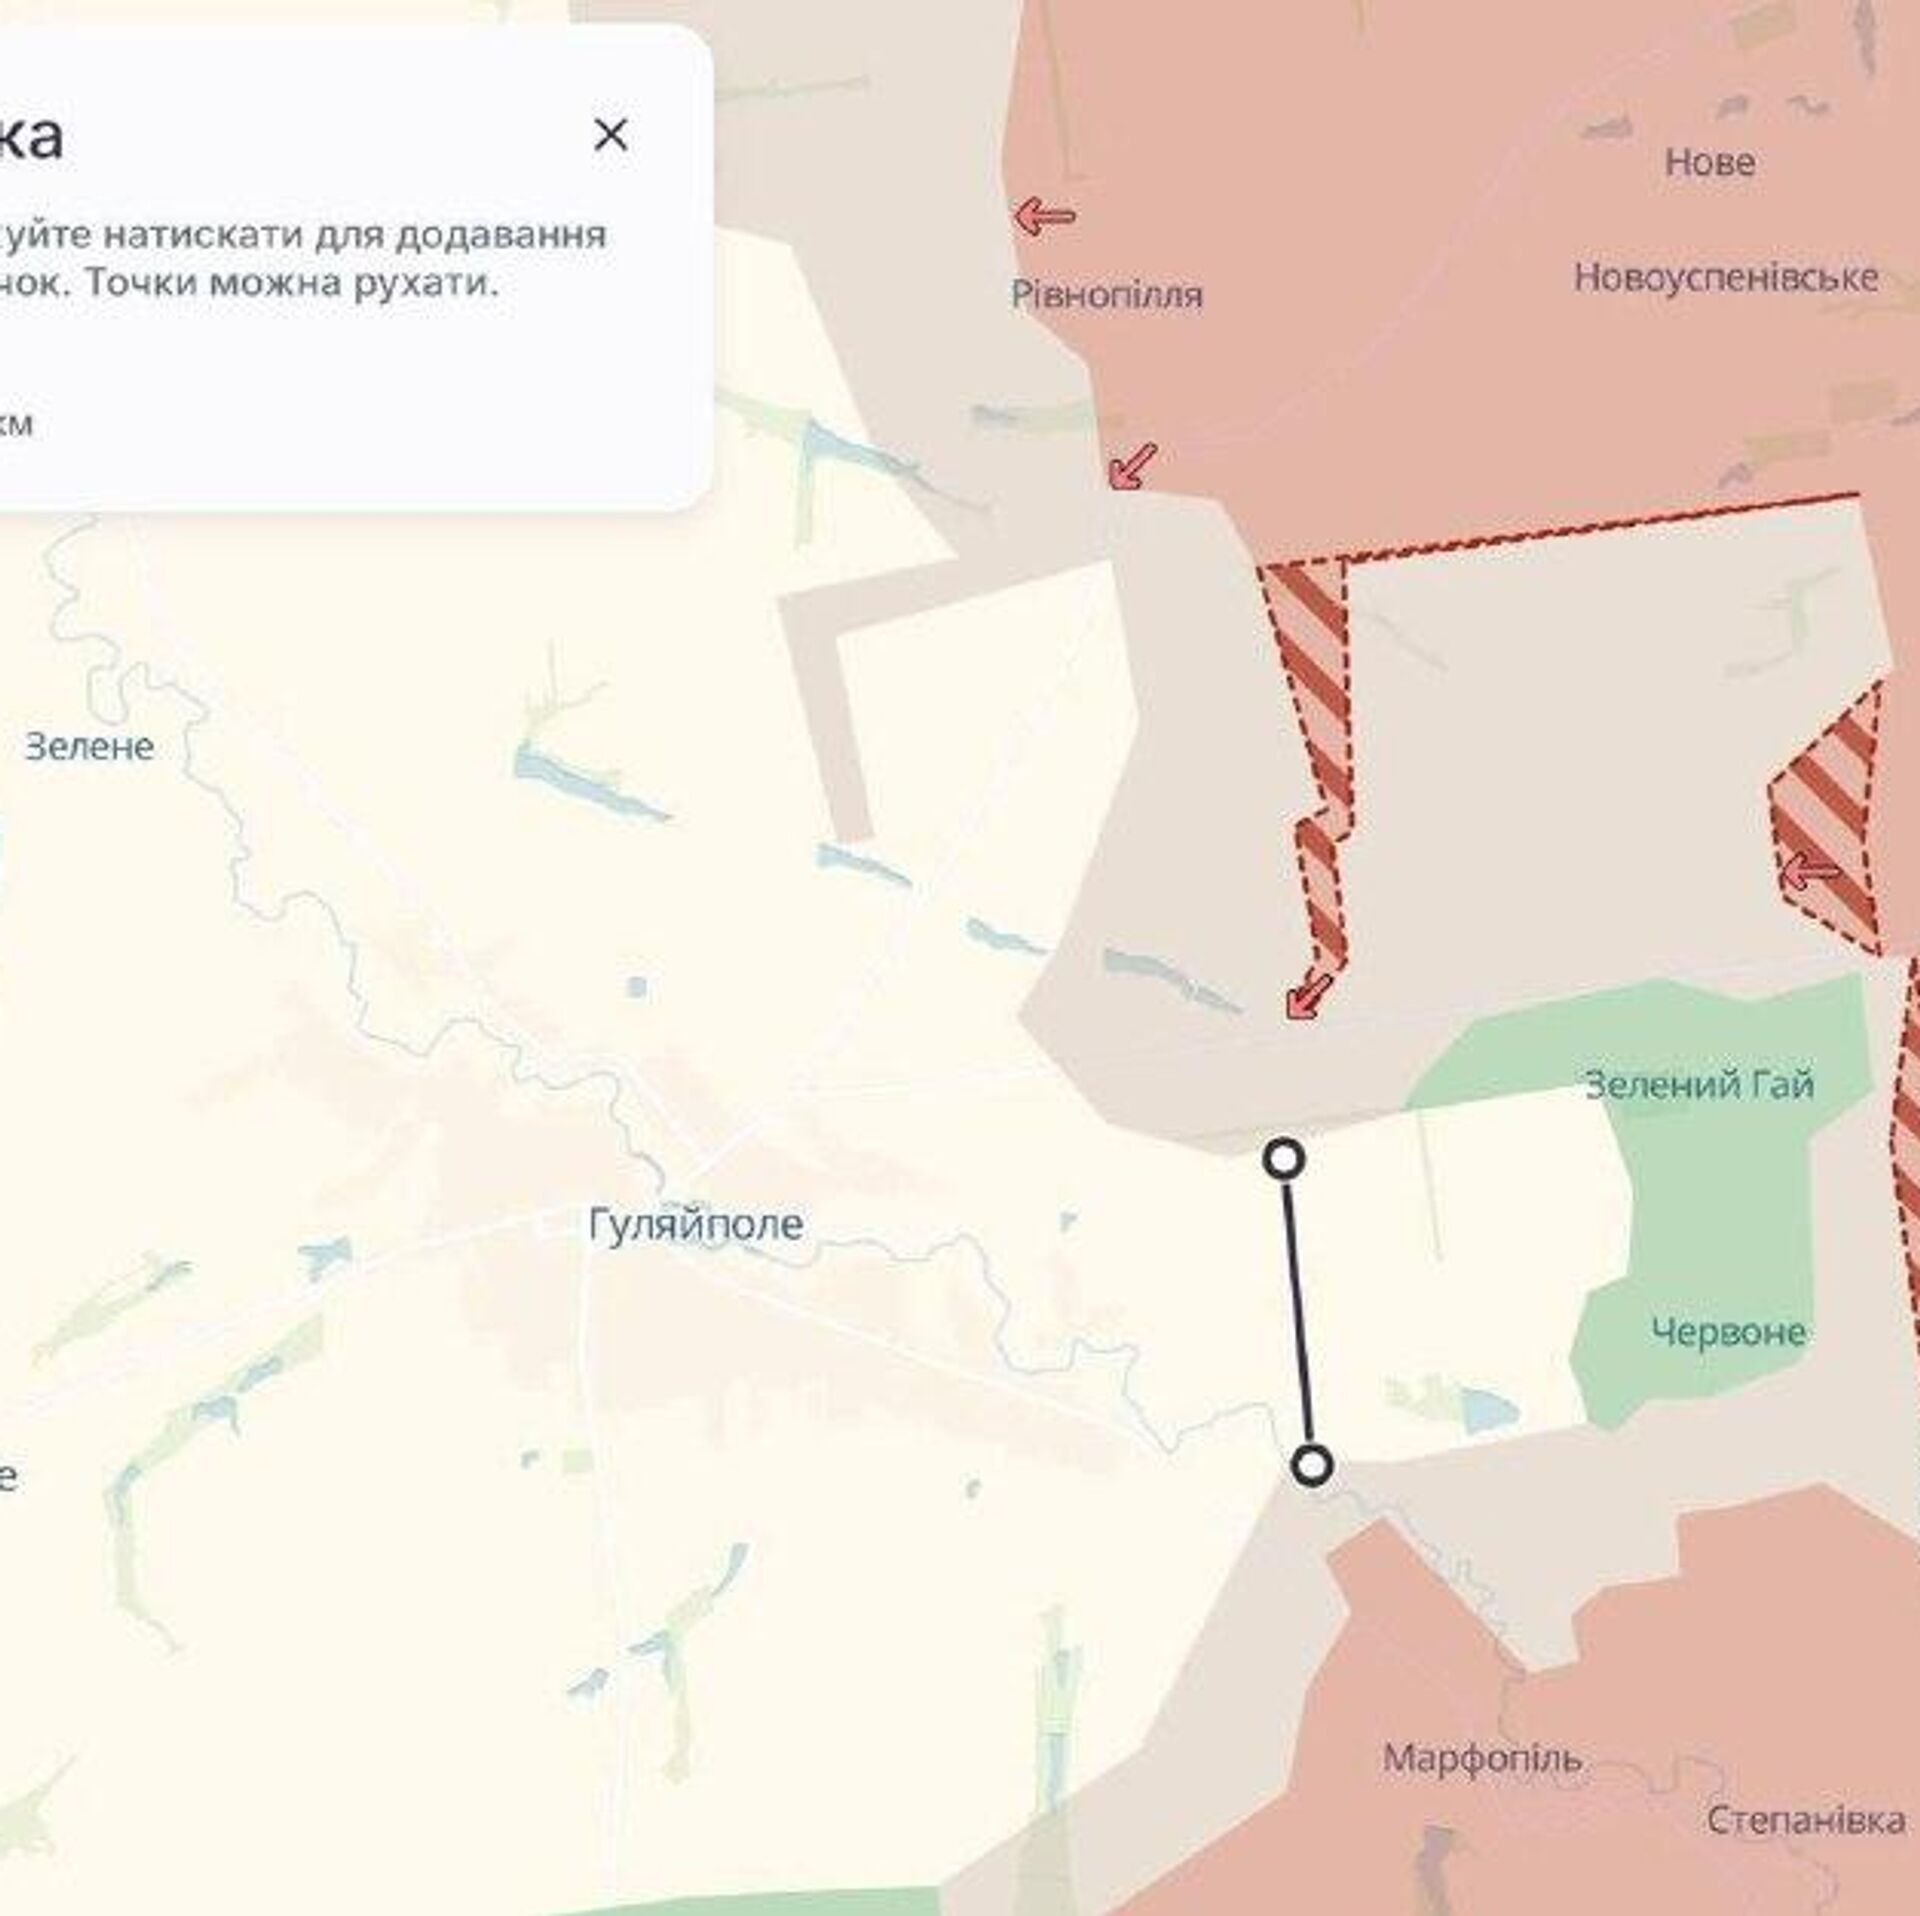
Task: Click the arrow icon near Рівнопілля
Action: (x=1045, y=215)
